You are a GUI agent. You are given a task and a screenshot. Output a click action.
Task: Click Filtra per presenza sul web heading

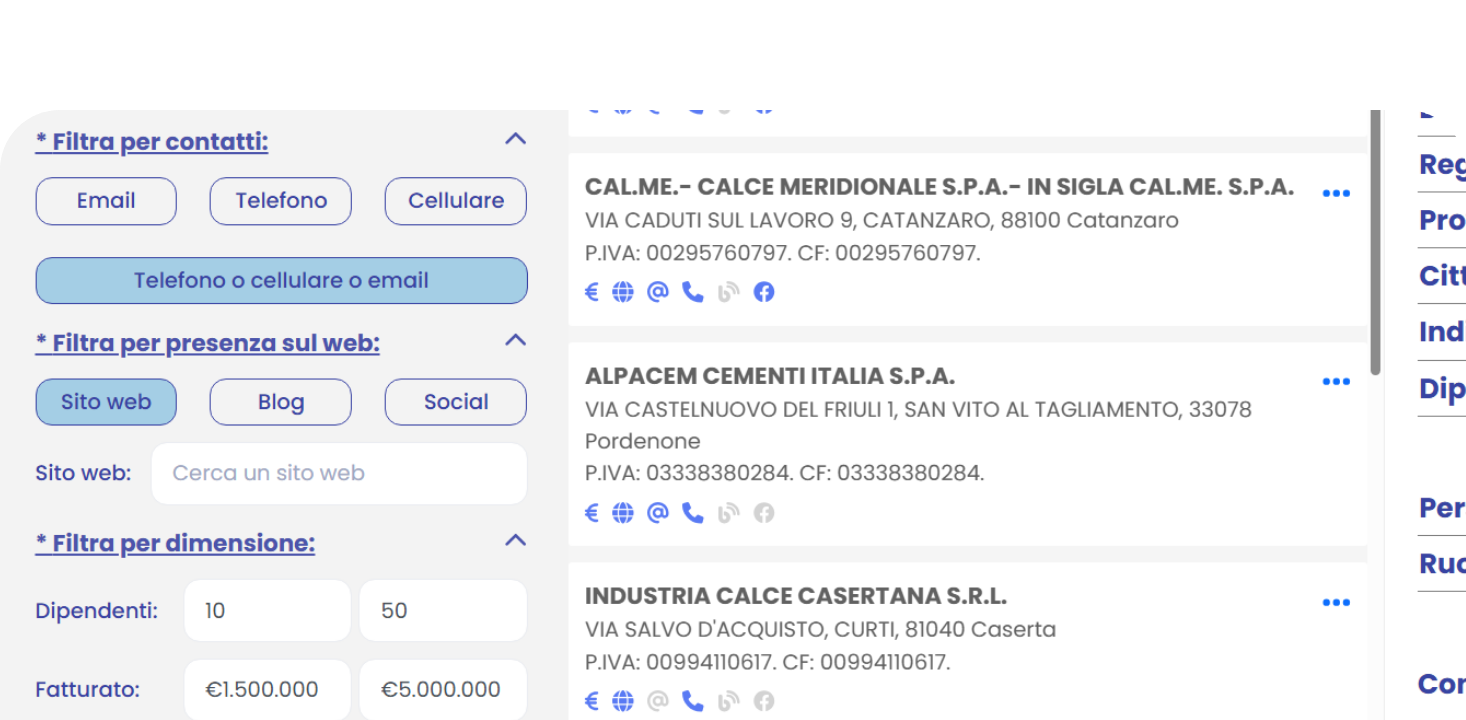pyautogui.click(x=208, y=343)
